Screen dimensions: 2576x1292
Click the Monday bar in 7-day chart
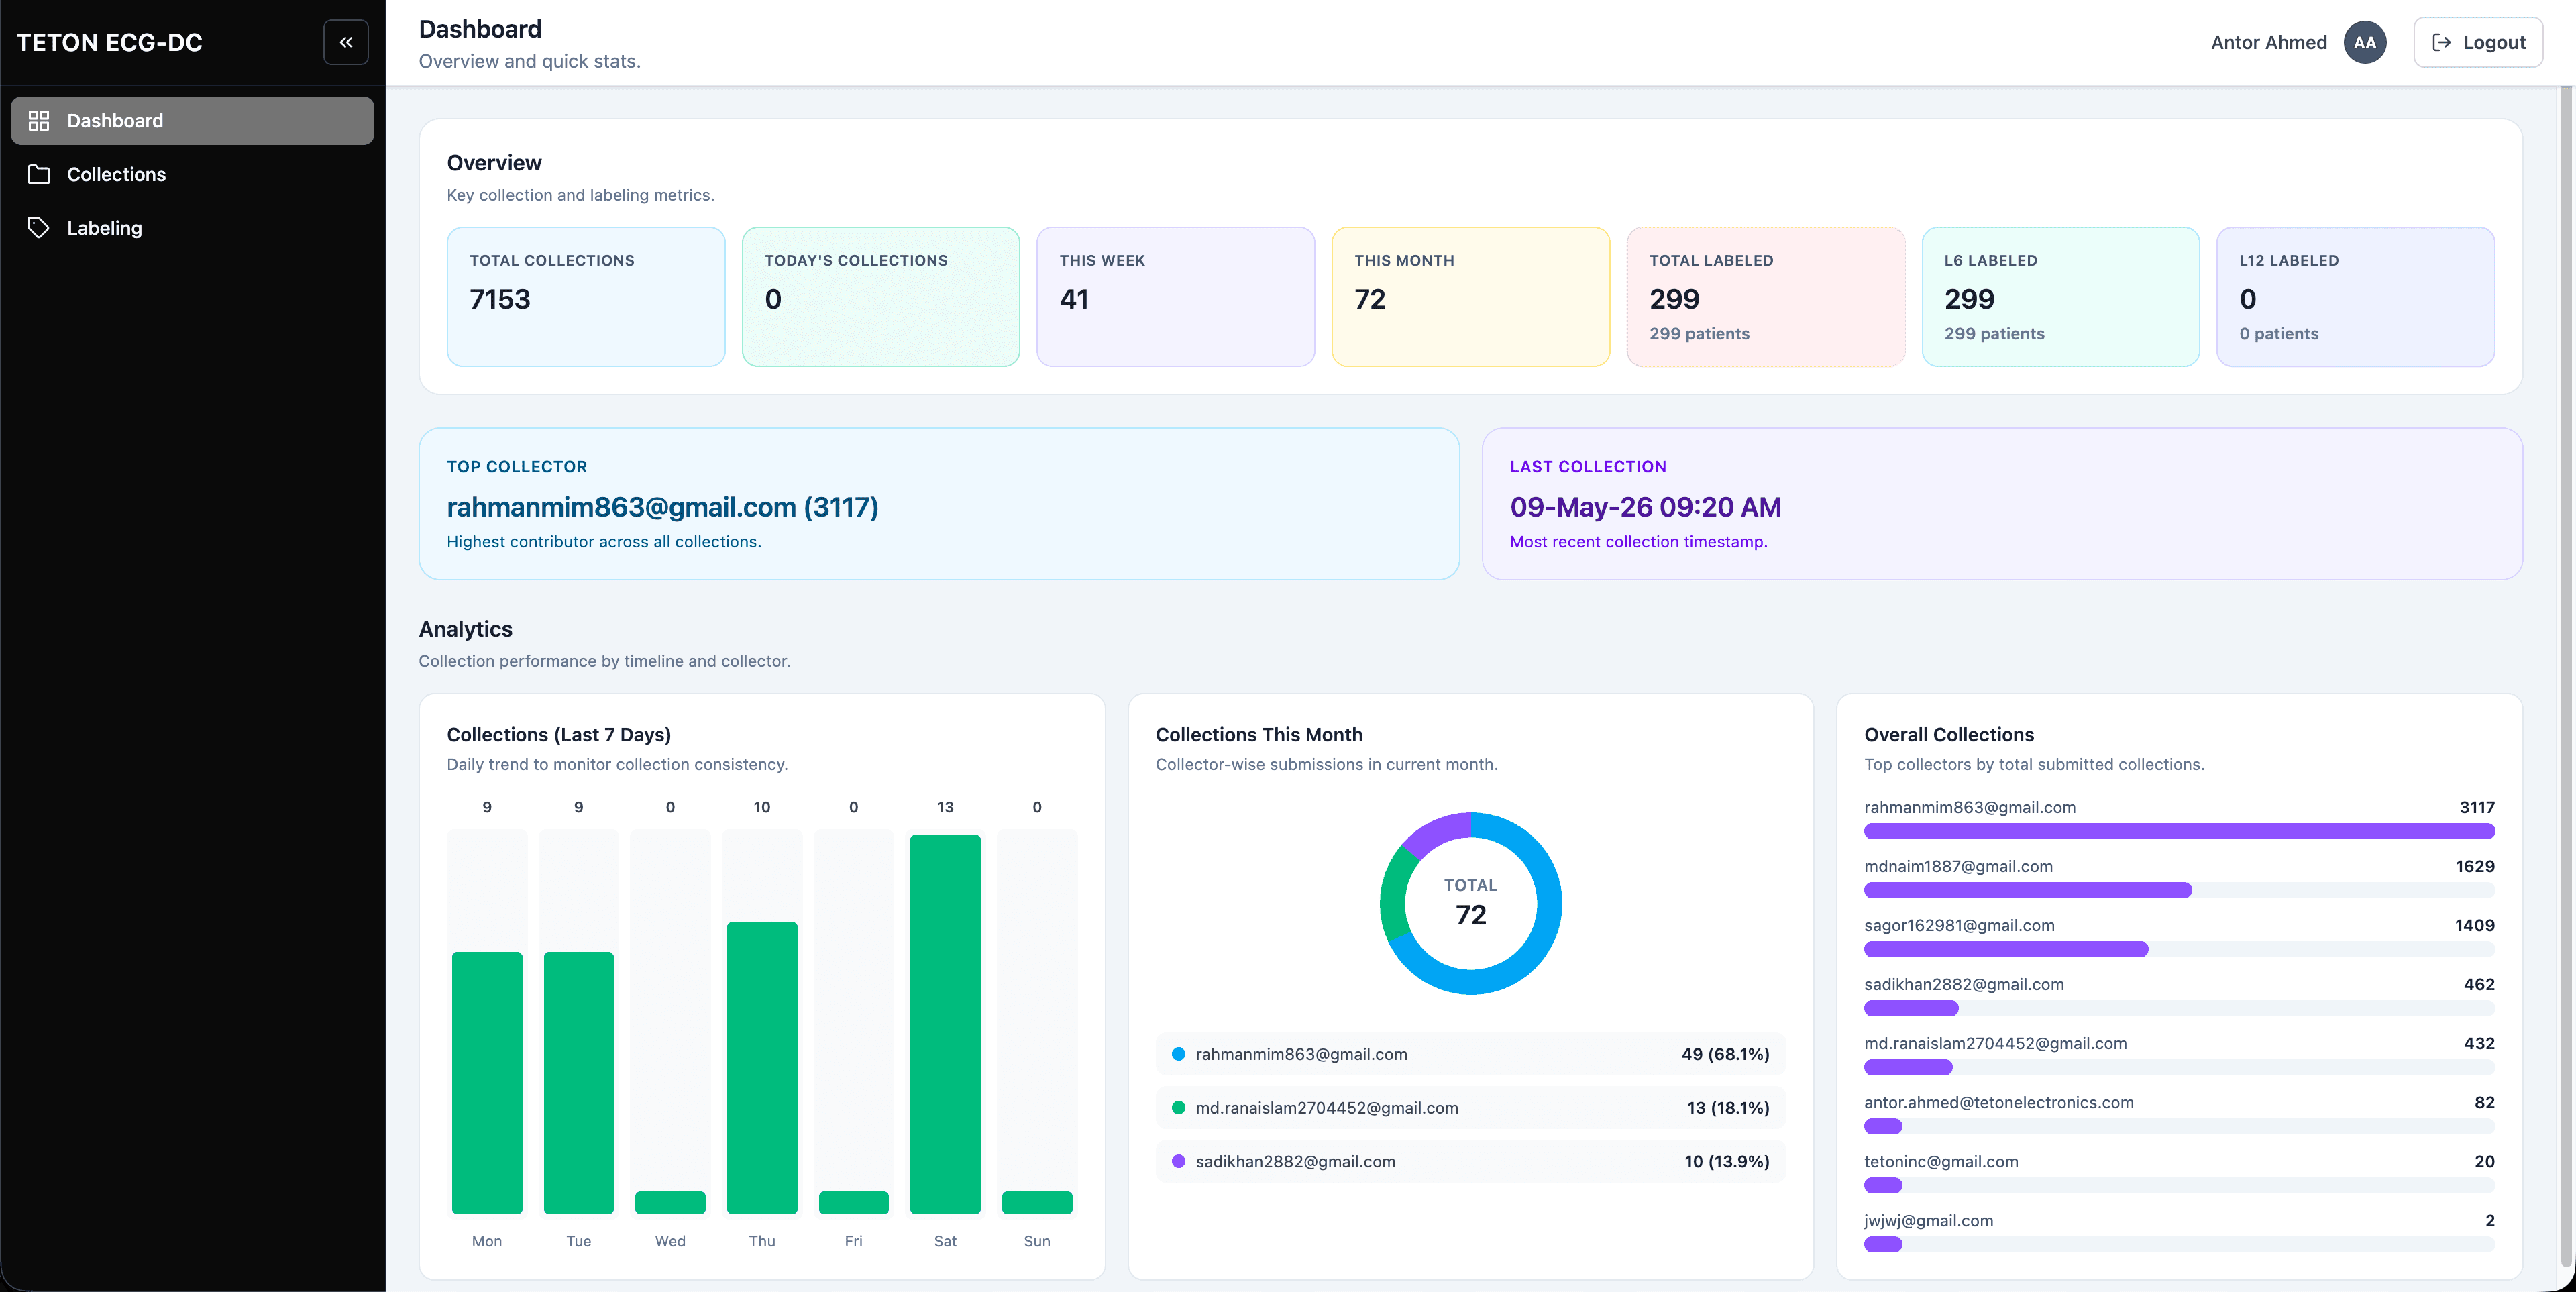(x=487, y=1083)
